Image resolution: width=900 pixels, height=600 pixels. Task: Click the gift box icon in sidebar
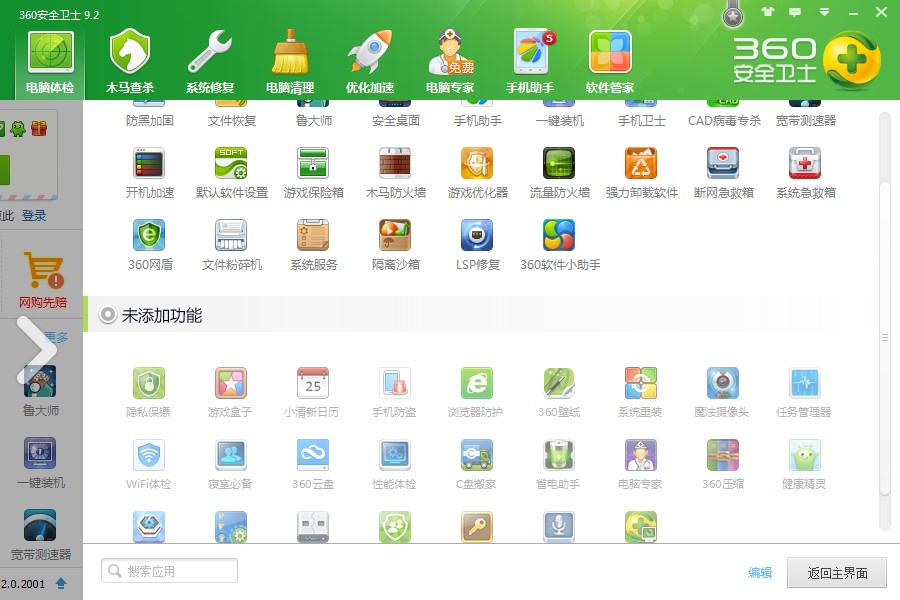(39, 128)
